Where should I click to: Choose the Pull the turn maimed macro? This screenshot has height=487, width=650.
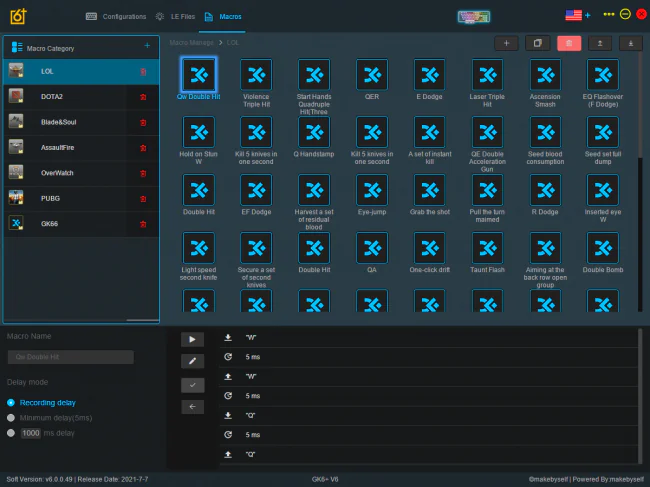[x=488, y=190]
